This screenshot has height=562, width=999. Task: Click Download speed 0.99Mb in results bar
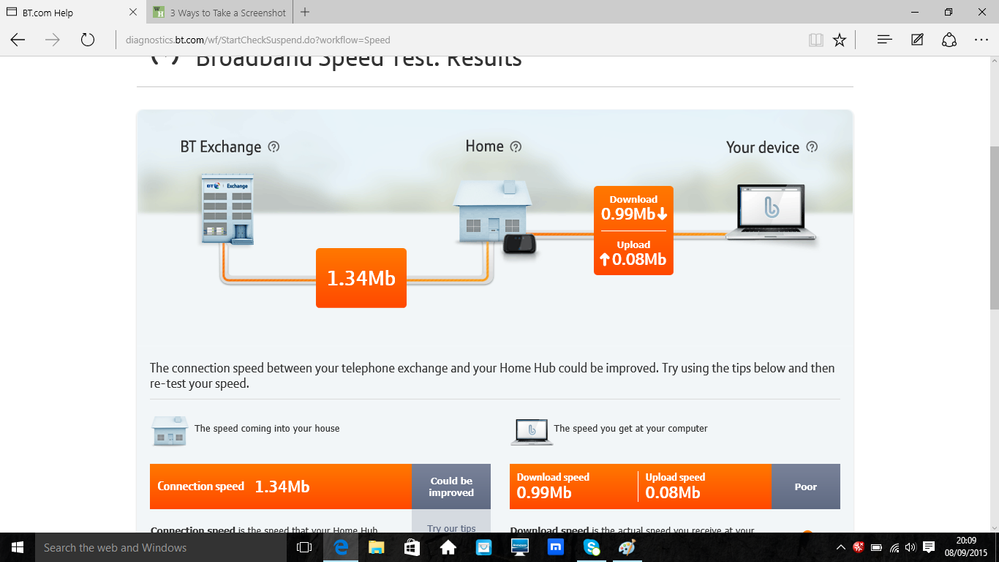pyautogui.click(x=553, y=486)
